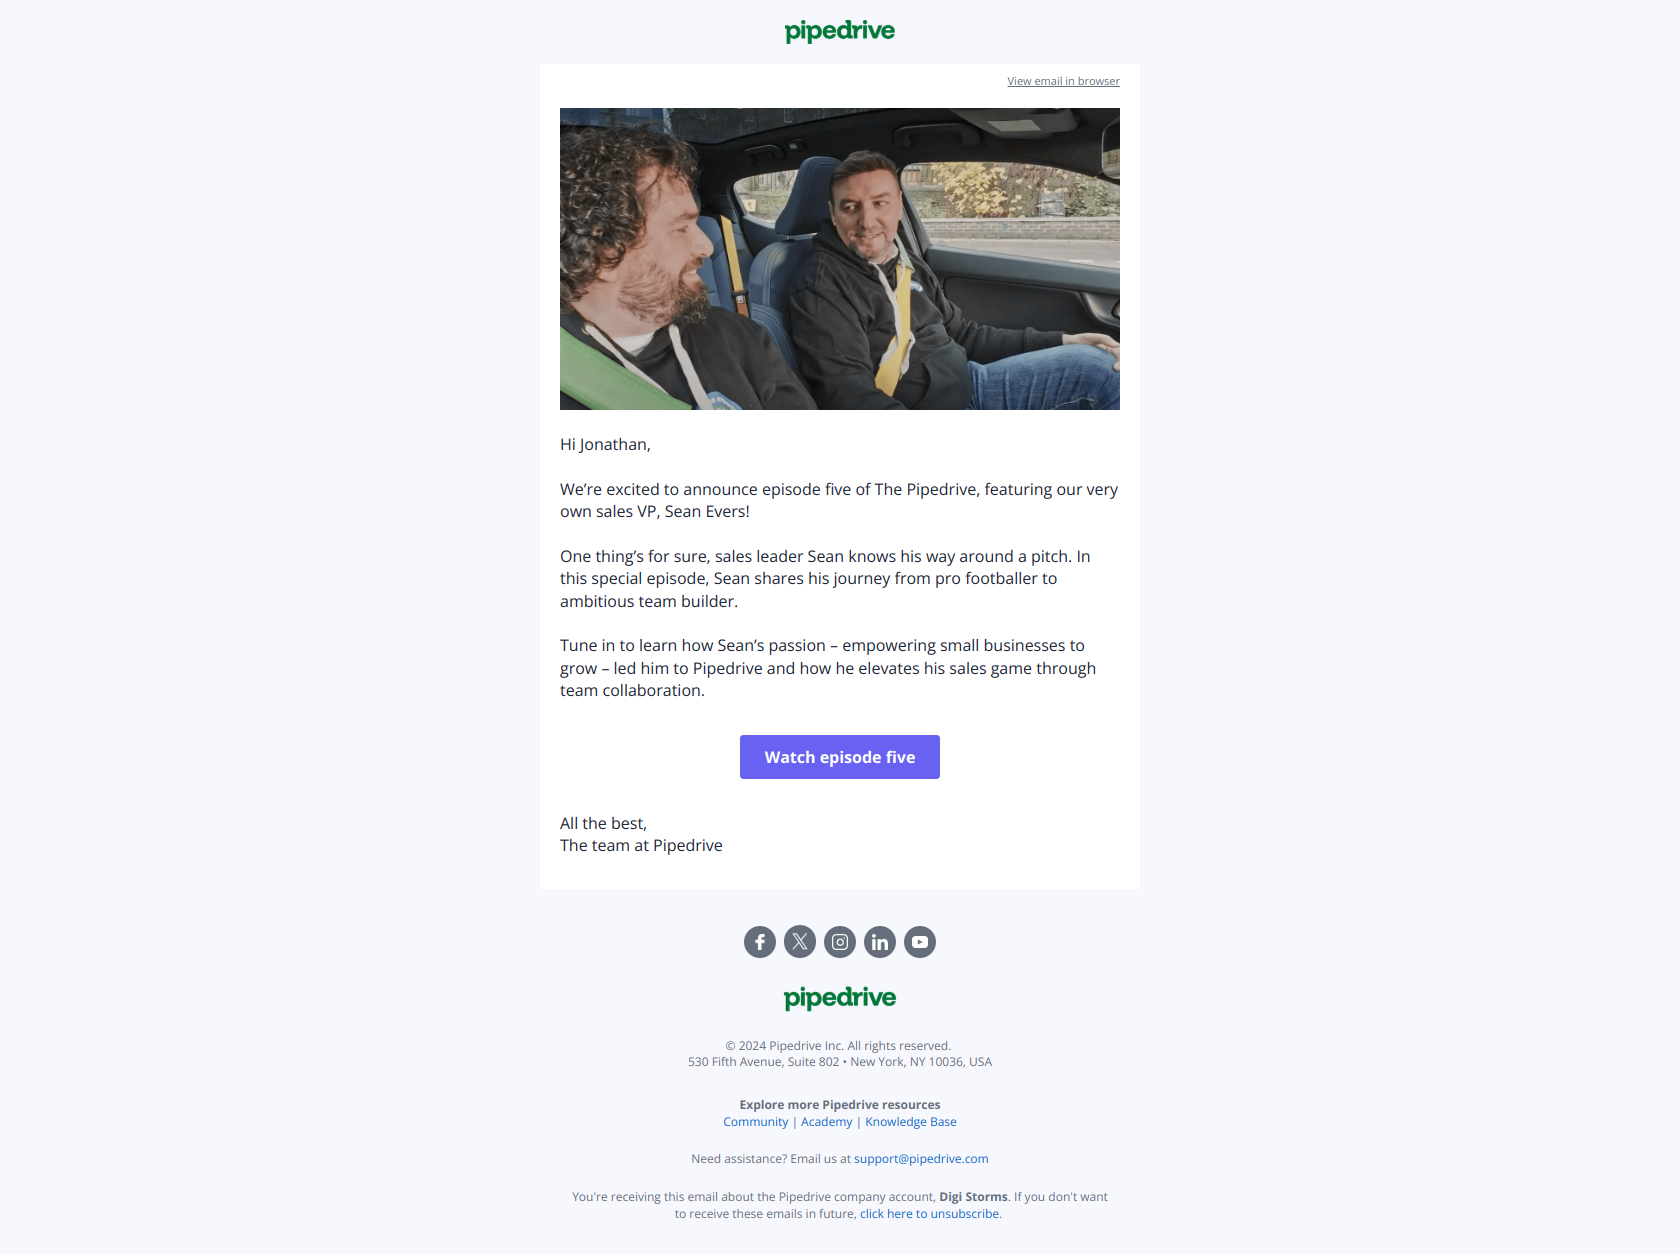This screenshot has width=1680, height=1254.
Task: Click the Watch episode five button
Action: click(840, 757)
